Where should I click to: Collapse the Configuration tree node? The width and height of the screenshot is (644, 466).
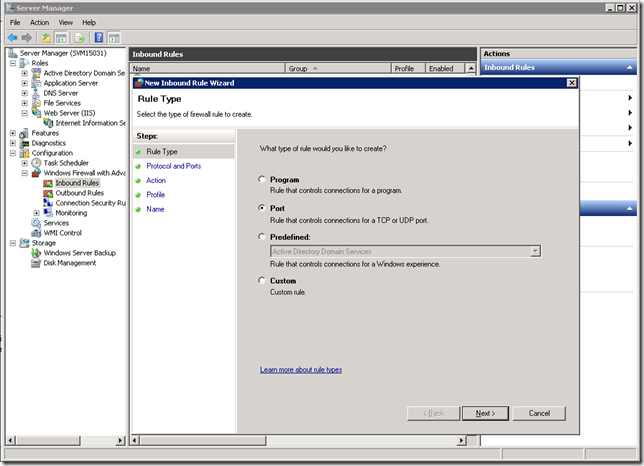(x=13, y=153)
